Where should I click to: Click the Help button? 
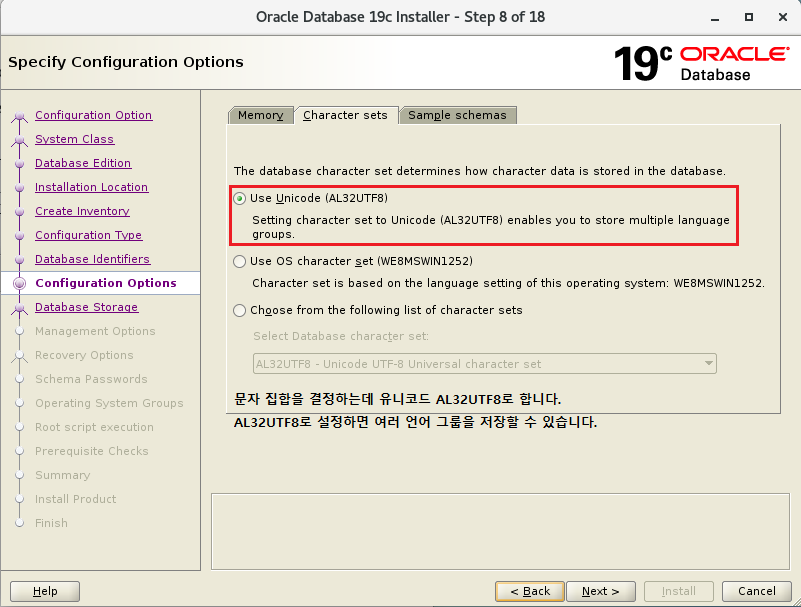tap(45, 591)
